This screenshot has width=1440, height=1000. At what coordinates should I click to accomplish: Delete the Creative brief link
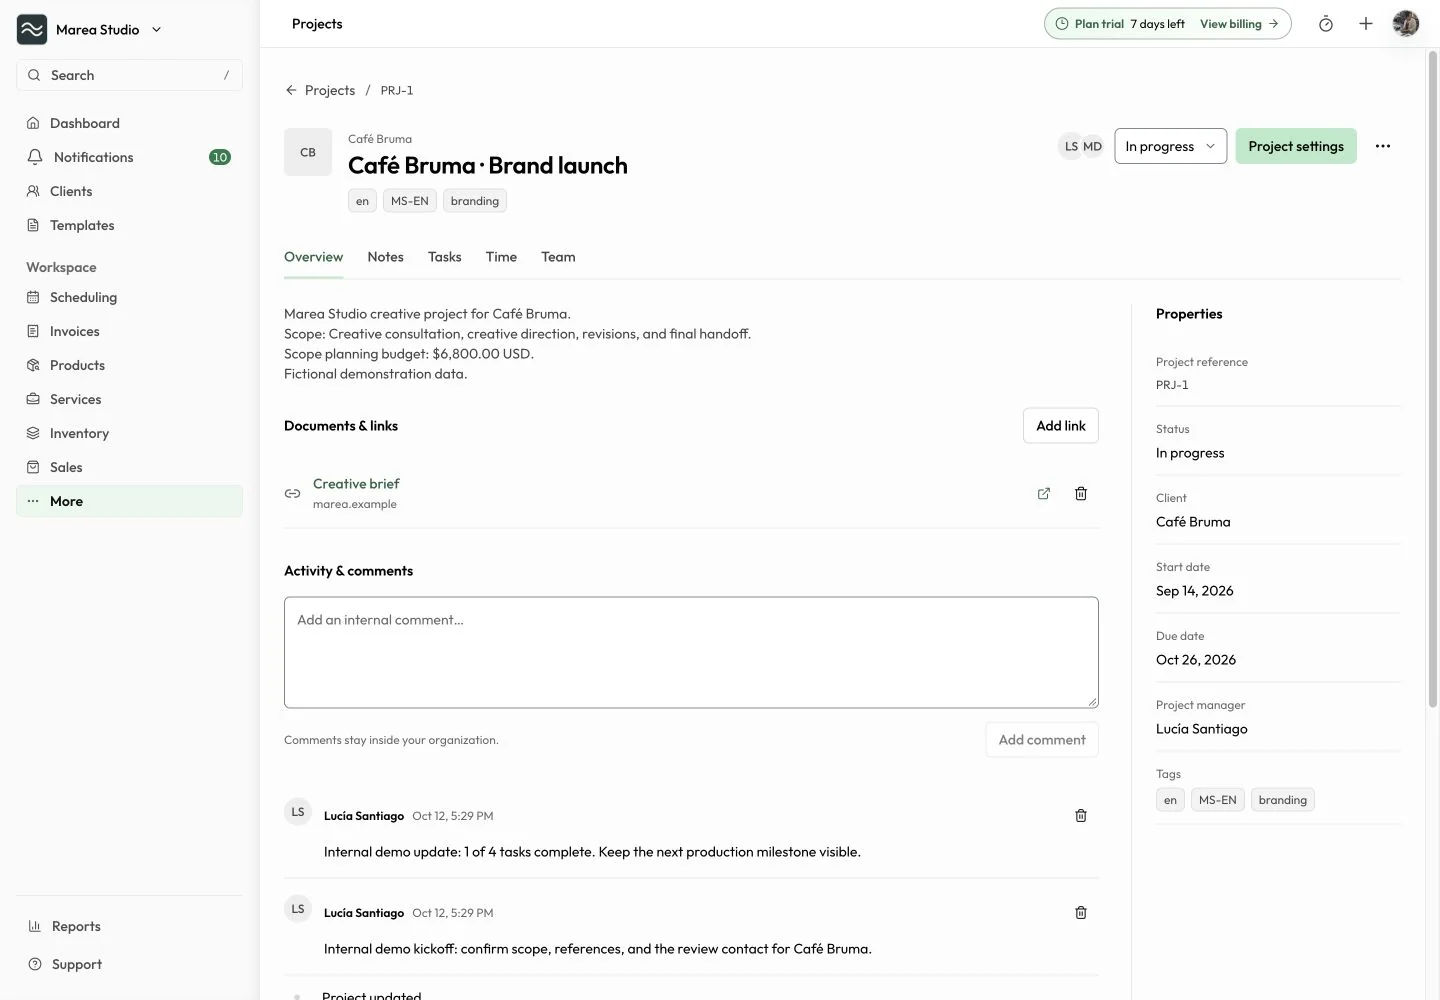pyautogui.click(x=1081, y=493)
